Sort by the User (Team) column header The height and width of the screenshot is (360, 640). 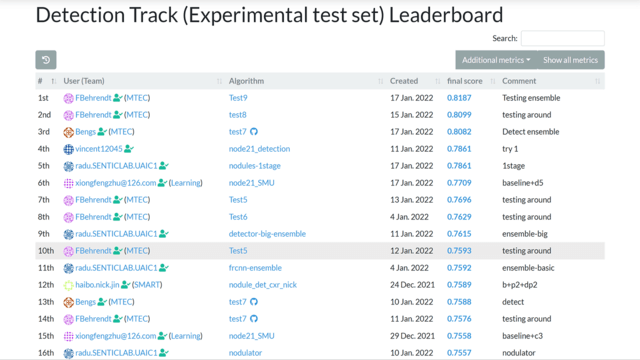click(x=84, y=81)
